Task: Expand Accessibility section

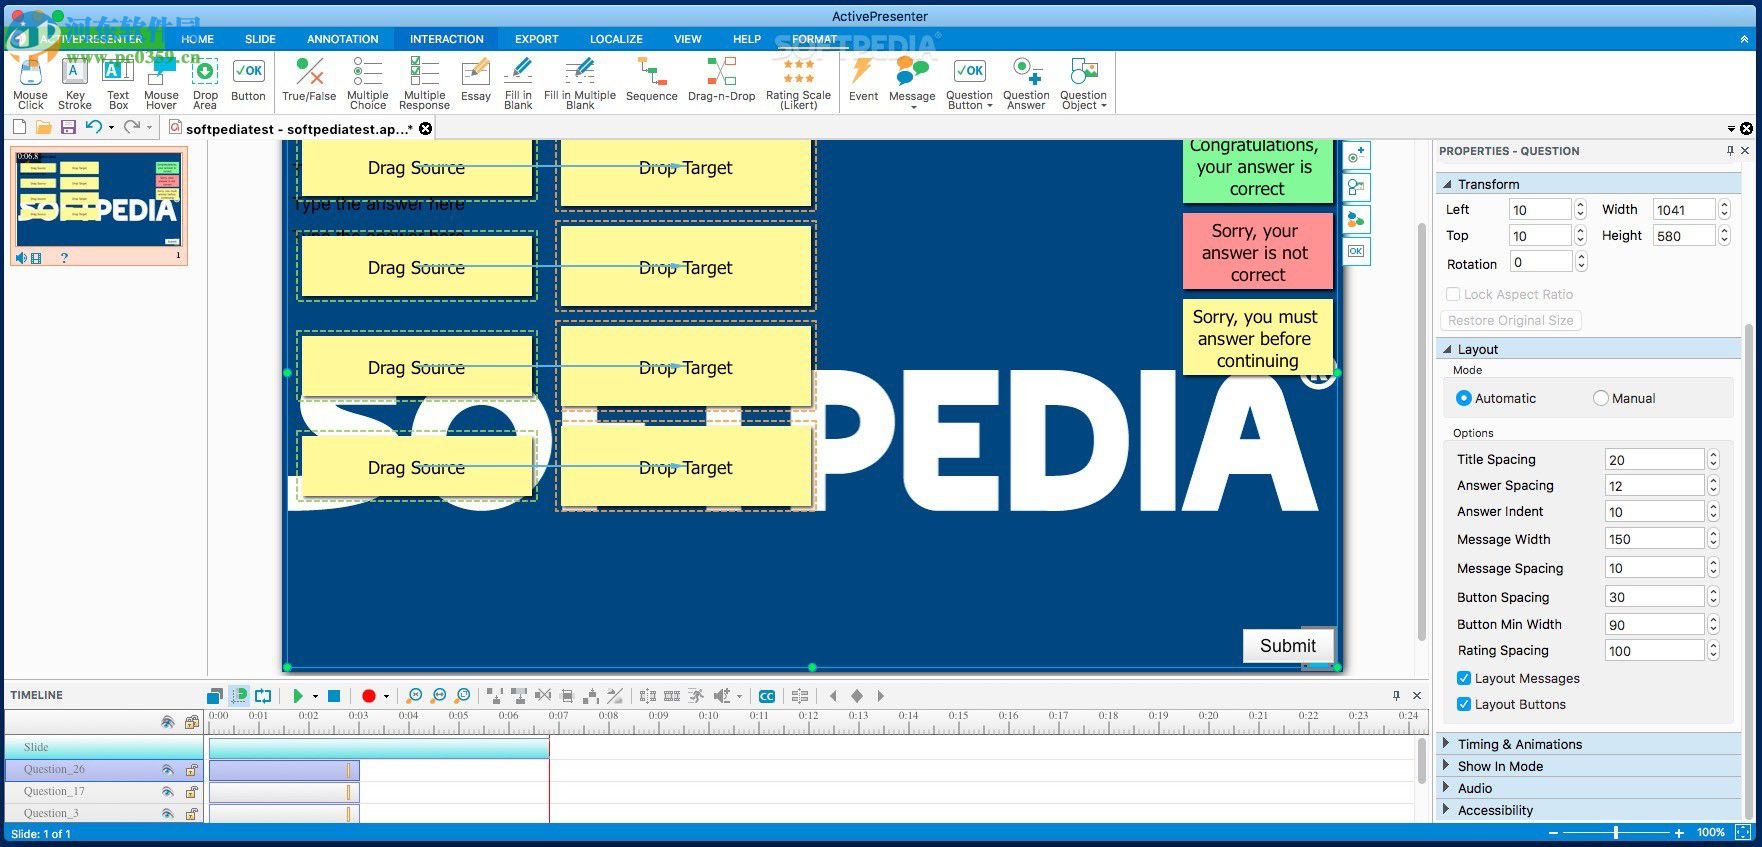Action: (1590, 810)
